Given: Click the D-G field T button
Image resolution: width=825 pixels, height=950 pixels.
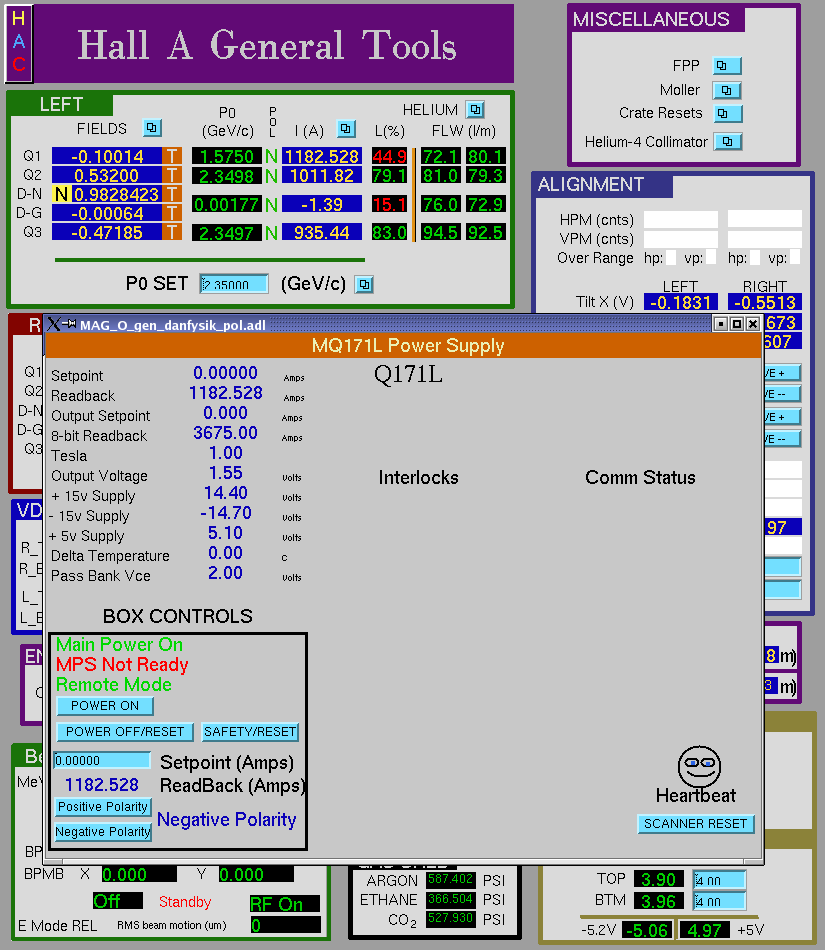Looking at the screenshot, I should [x=172, y=213].
